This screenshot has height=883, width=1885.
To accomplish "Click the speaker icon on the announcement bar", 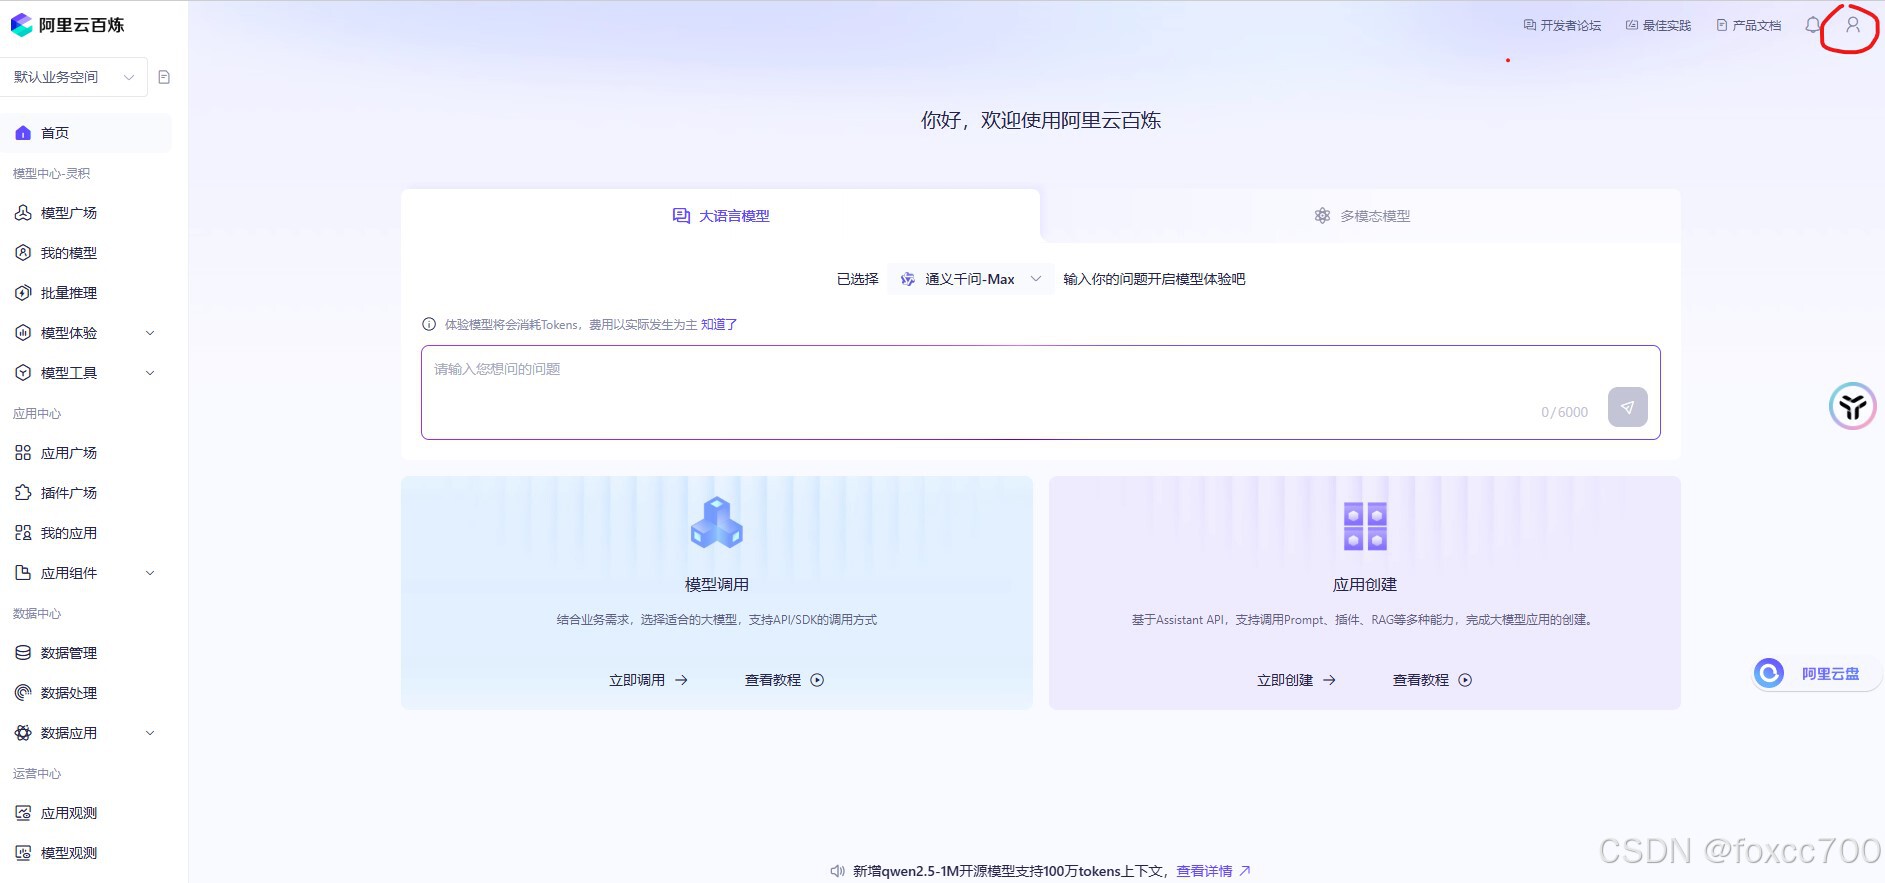I will pos(838,871).
